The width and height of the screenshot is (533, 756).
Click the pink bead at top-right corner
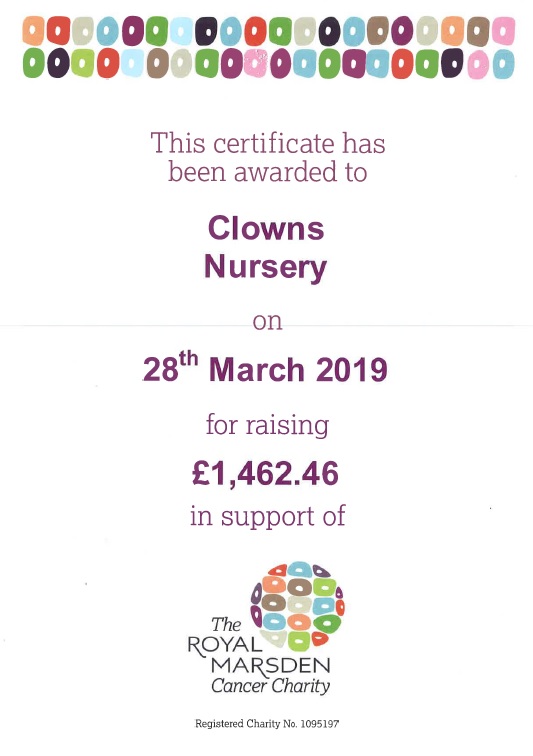504,31
